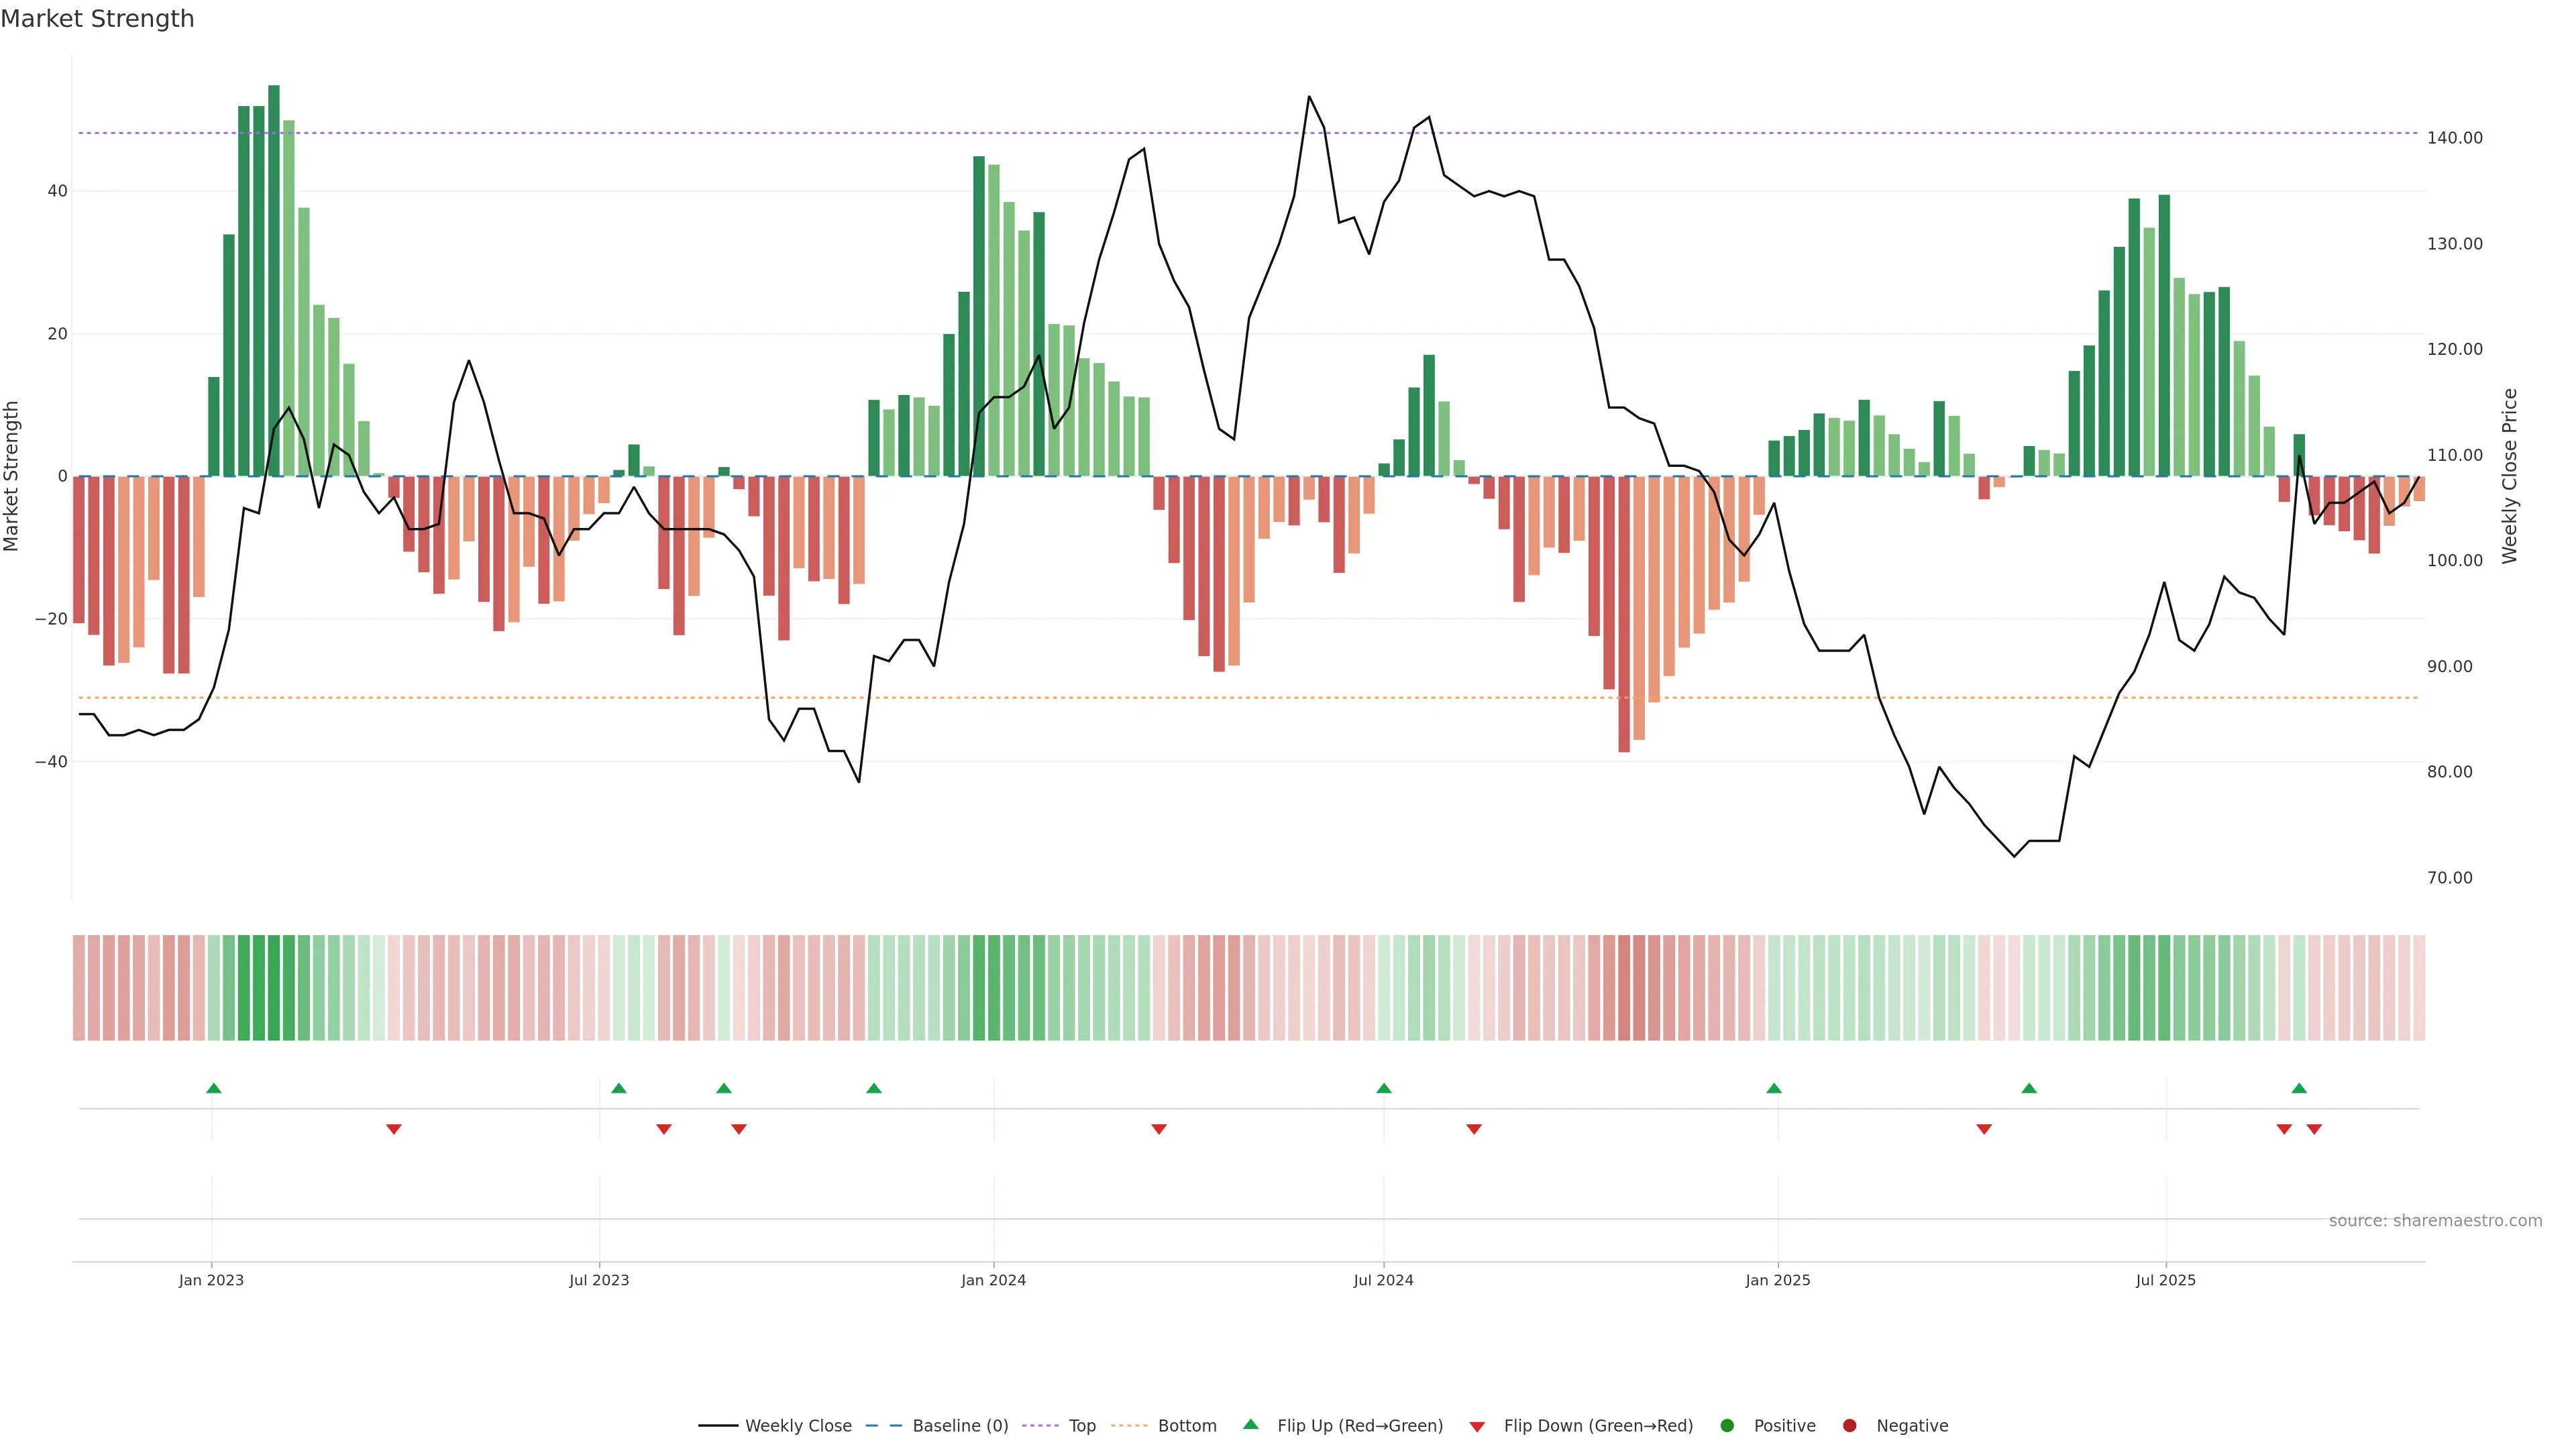Click the Market Strength chart title

(97, 19)
